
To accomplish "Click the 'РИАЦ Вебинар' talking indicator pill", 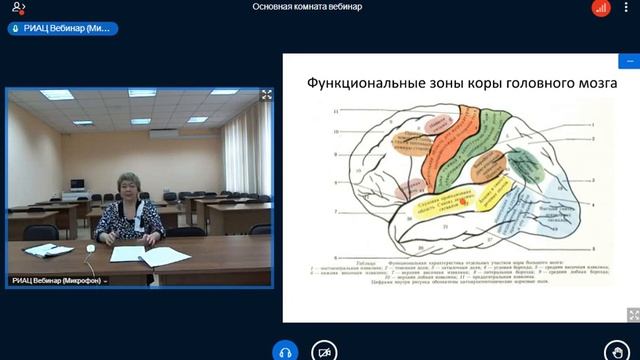I will coord(62,29).
